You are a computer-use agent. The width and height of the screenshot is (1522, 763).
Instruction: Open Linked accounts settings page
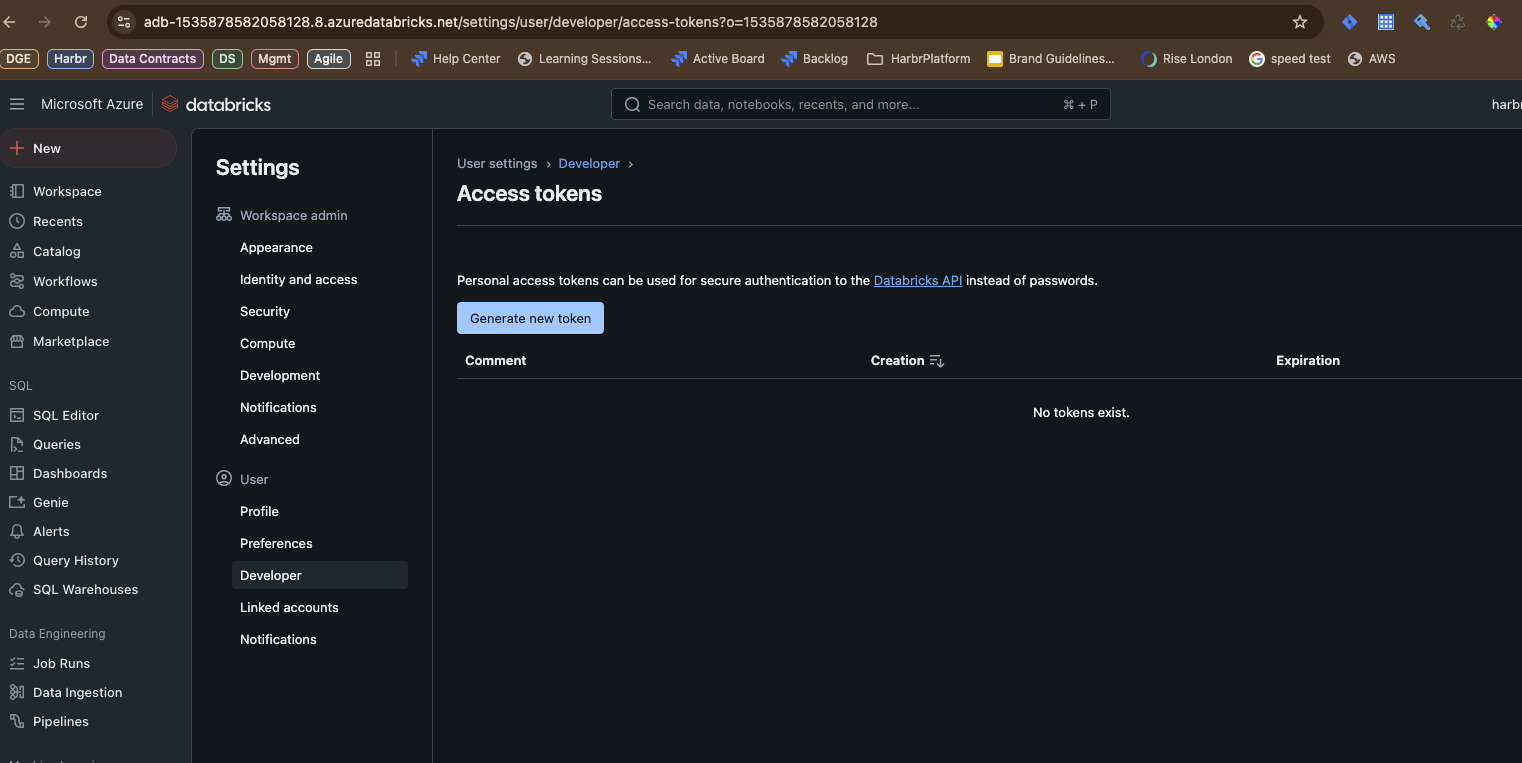(289, 607)
